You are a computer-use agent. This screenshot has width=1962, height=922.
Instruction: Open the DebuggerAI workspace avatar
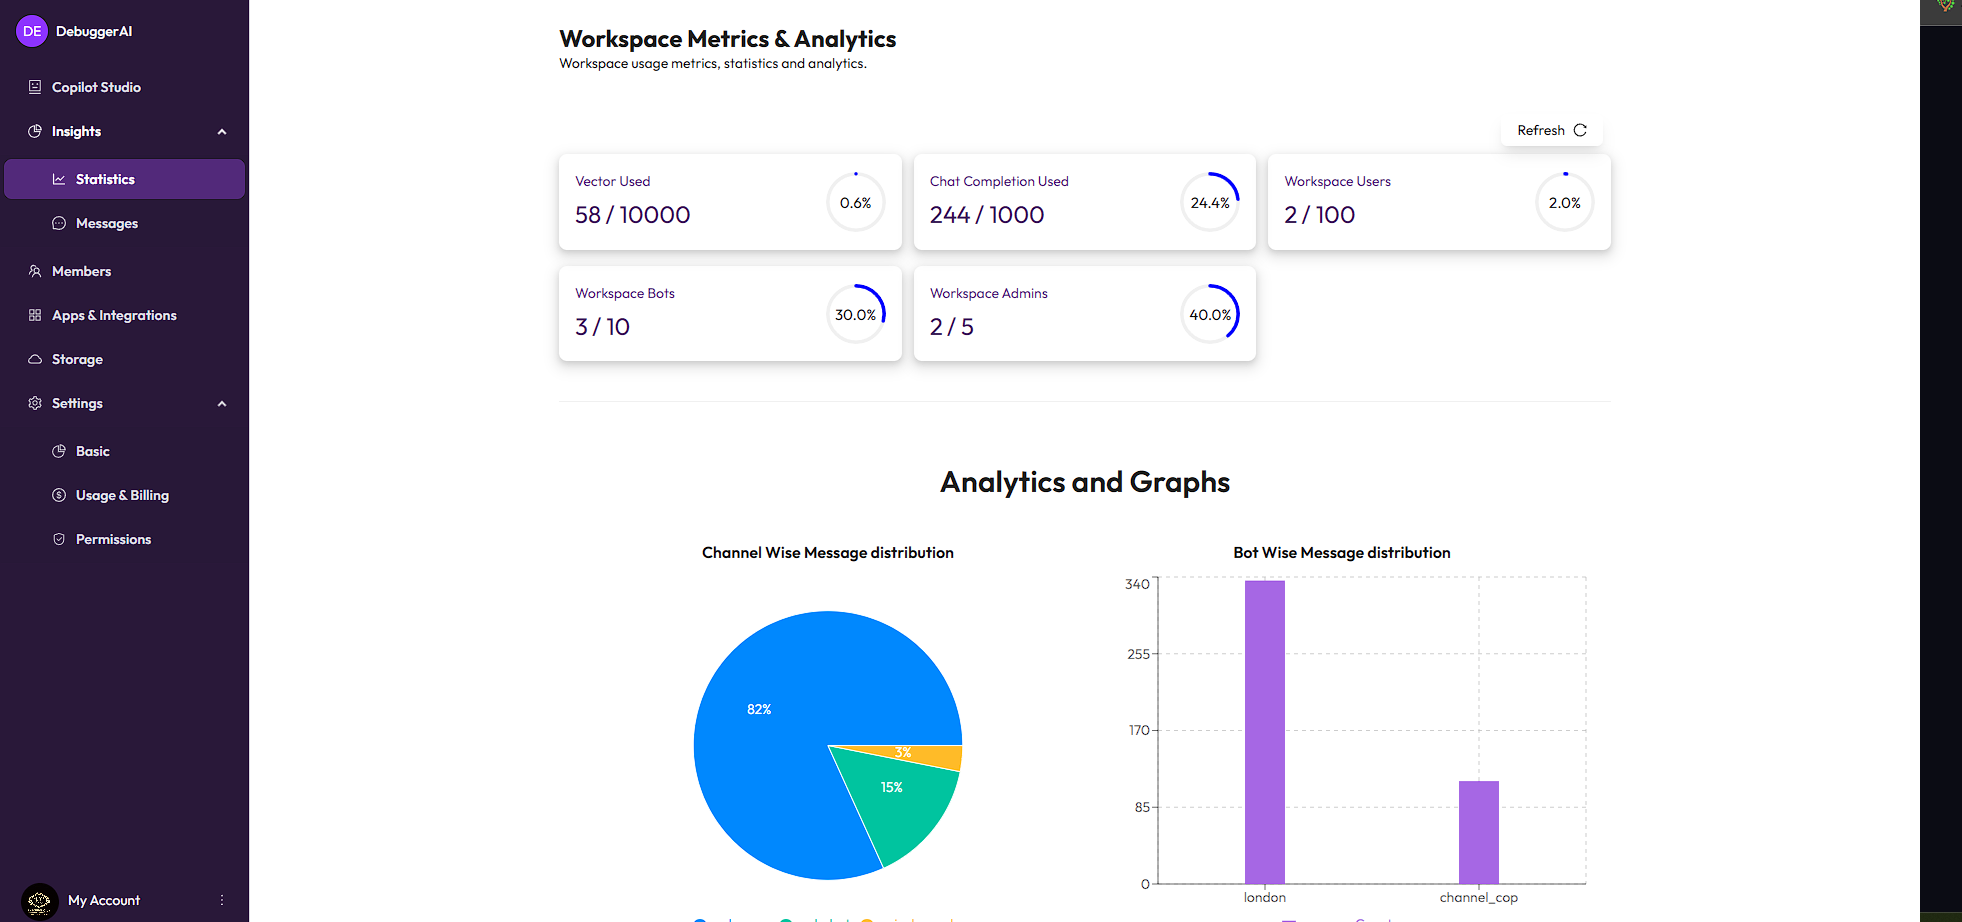pyautogui.click(x=32, y=31)
